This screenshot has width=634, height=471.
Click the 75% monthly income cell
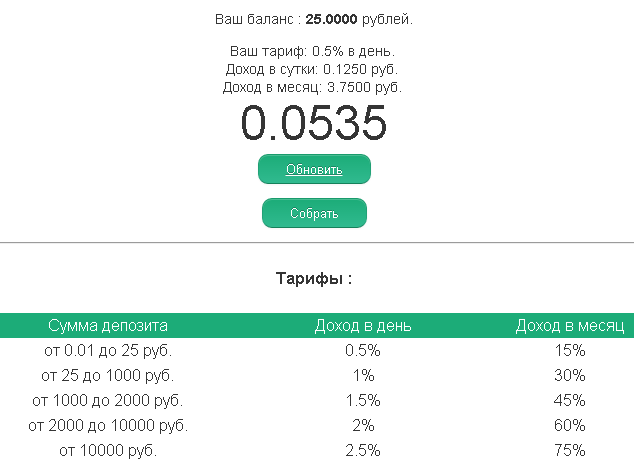pos(569,451)
